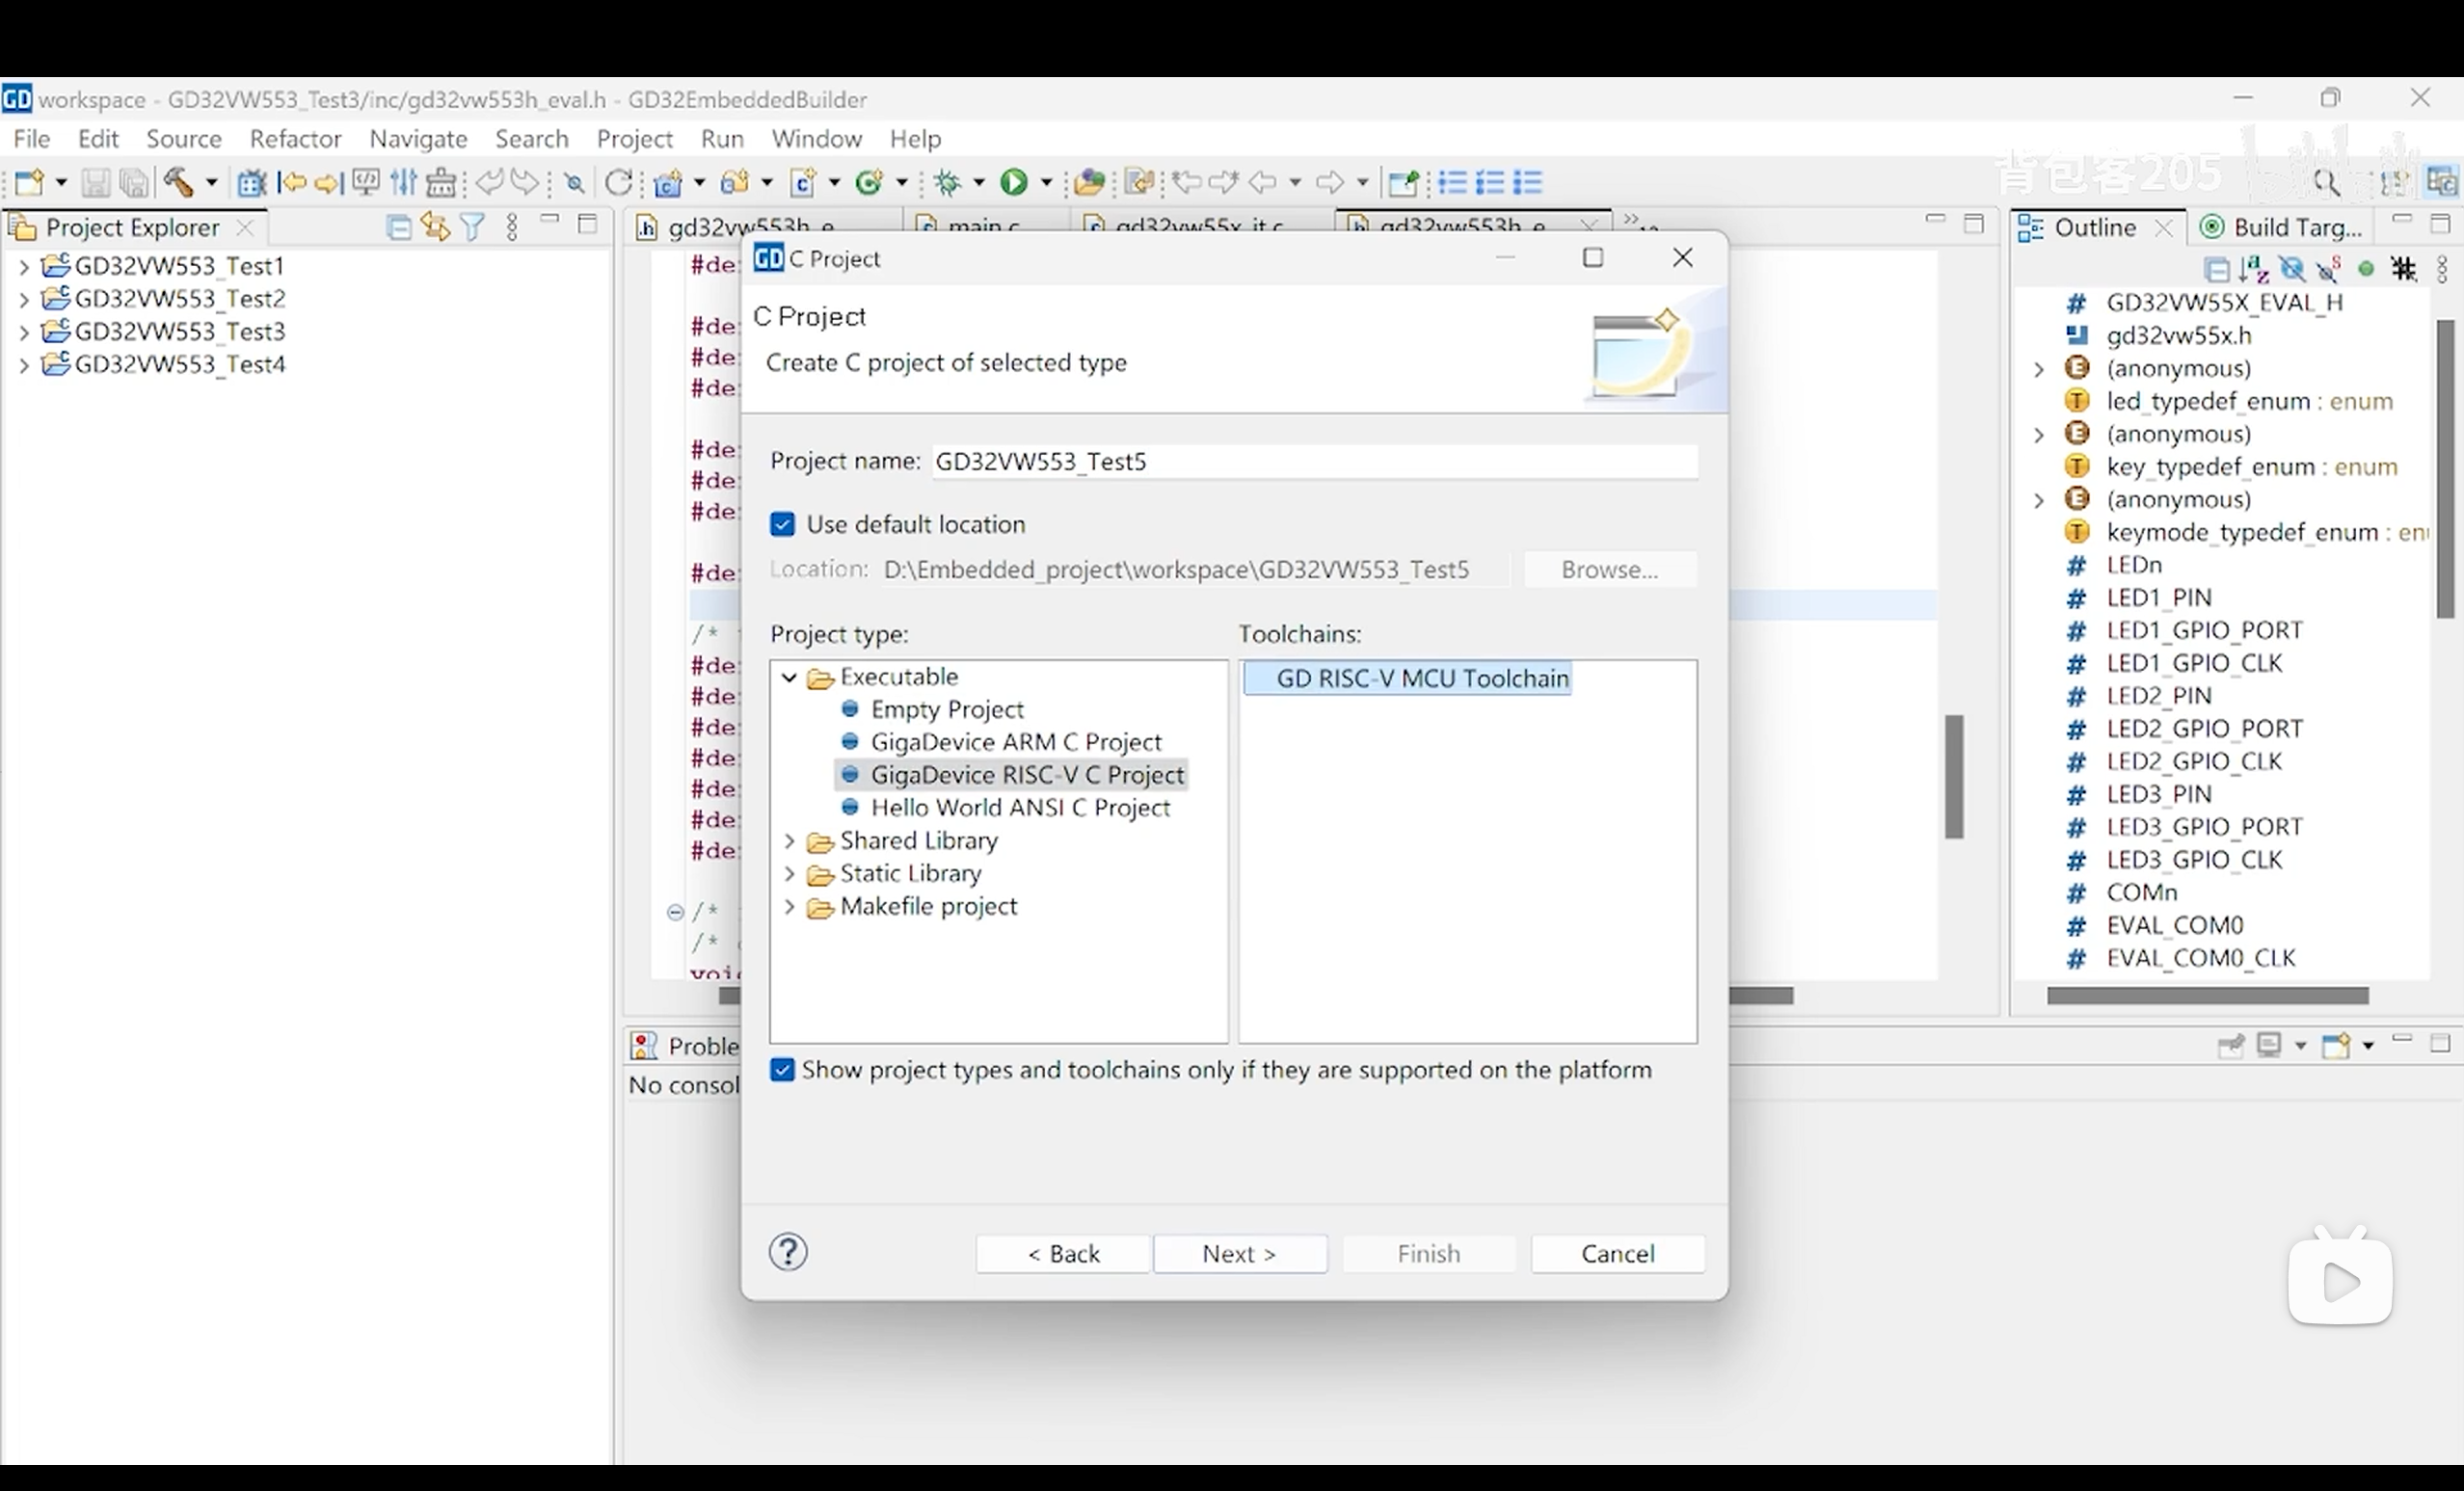
Task: Click the Next > button
Action: coord(1239,1254)
